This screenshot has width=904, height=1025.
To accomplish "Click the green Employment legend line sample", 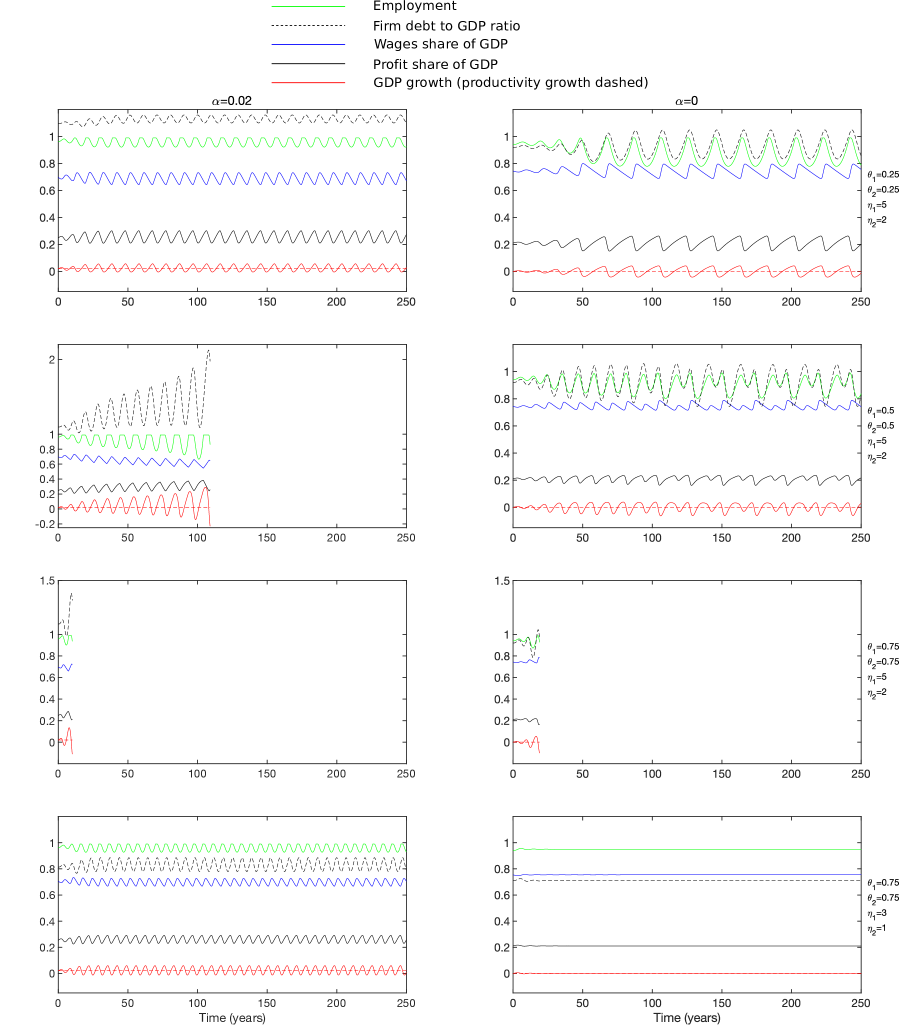I will click(x=308, y=7).
